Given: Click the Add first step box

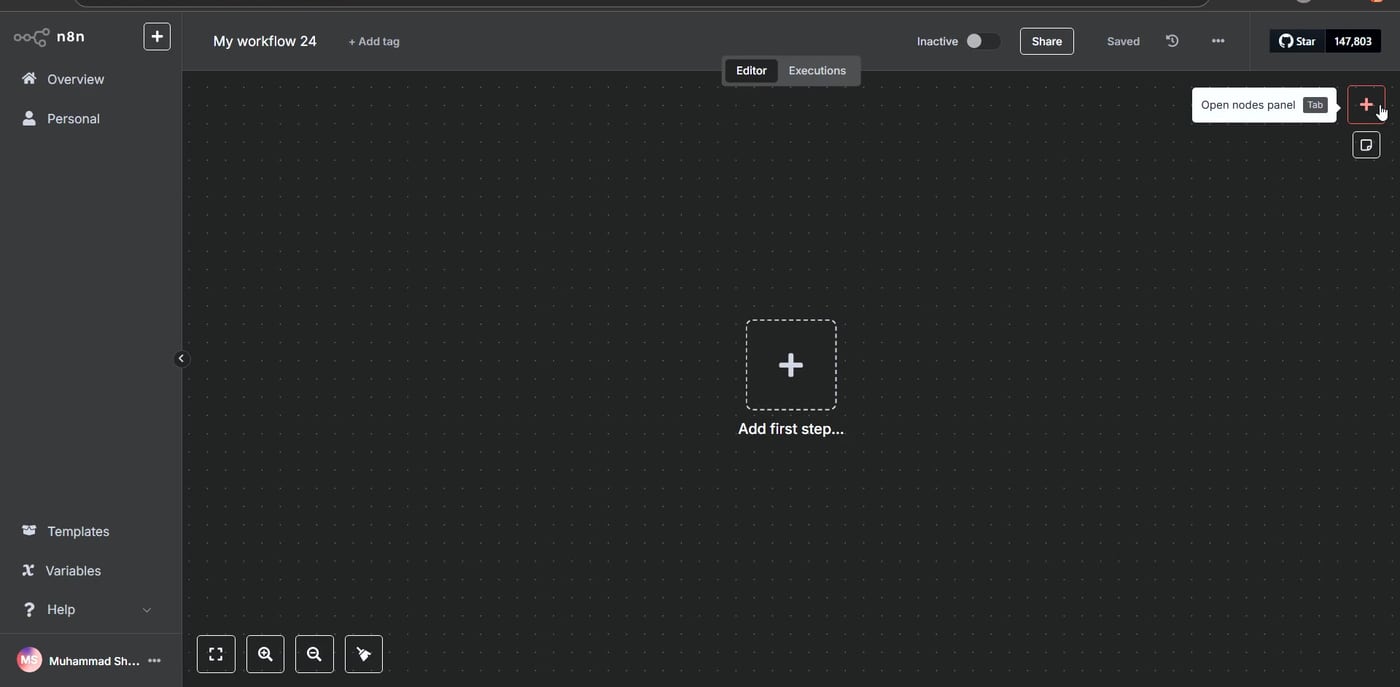Looking at the screenshot, I should (x=791, y=365).
